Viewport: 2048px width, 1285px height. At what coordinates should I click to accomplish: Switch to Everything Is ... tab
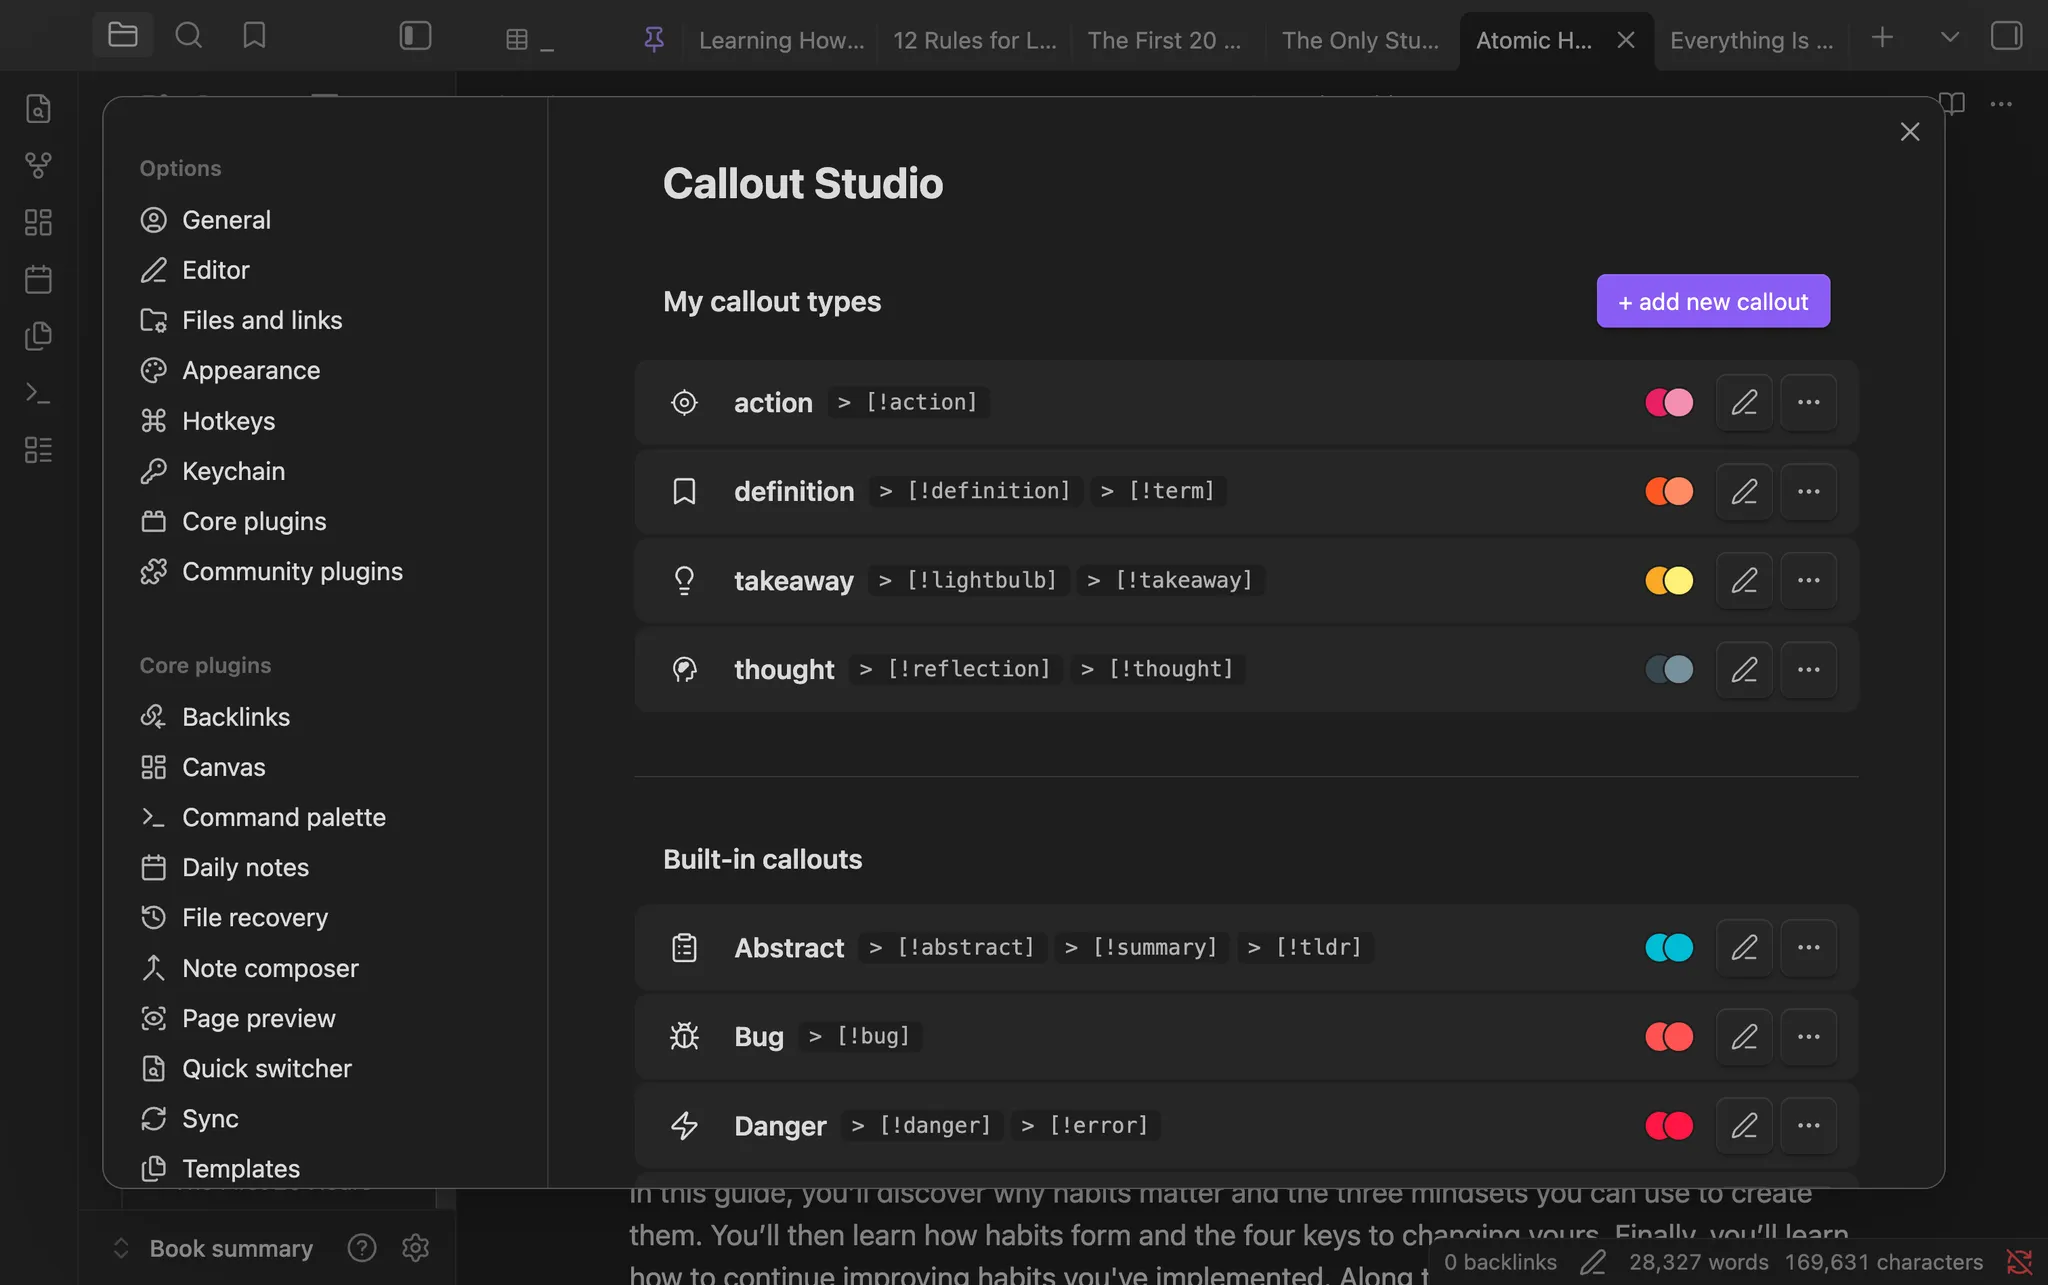1752,40
